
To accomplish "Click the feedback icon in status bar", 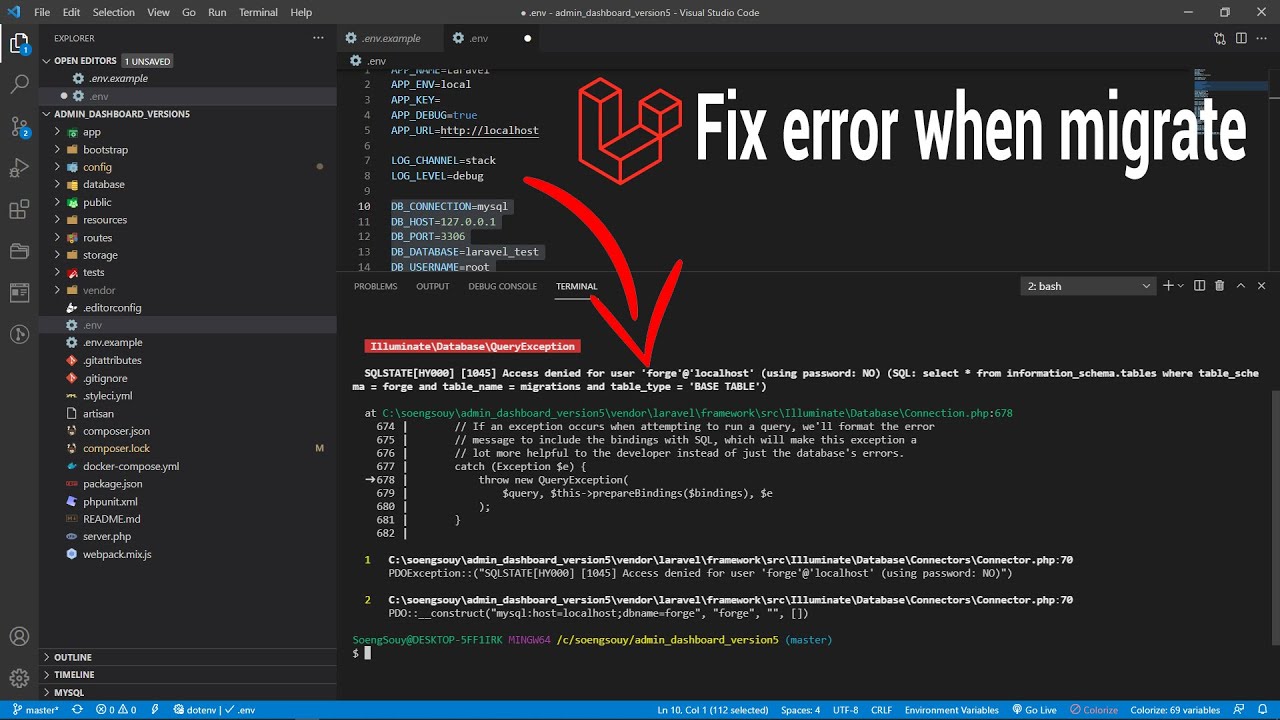I will click(x=1237, y=710).
